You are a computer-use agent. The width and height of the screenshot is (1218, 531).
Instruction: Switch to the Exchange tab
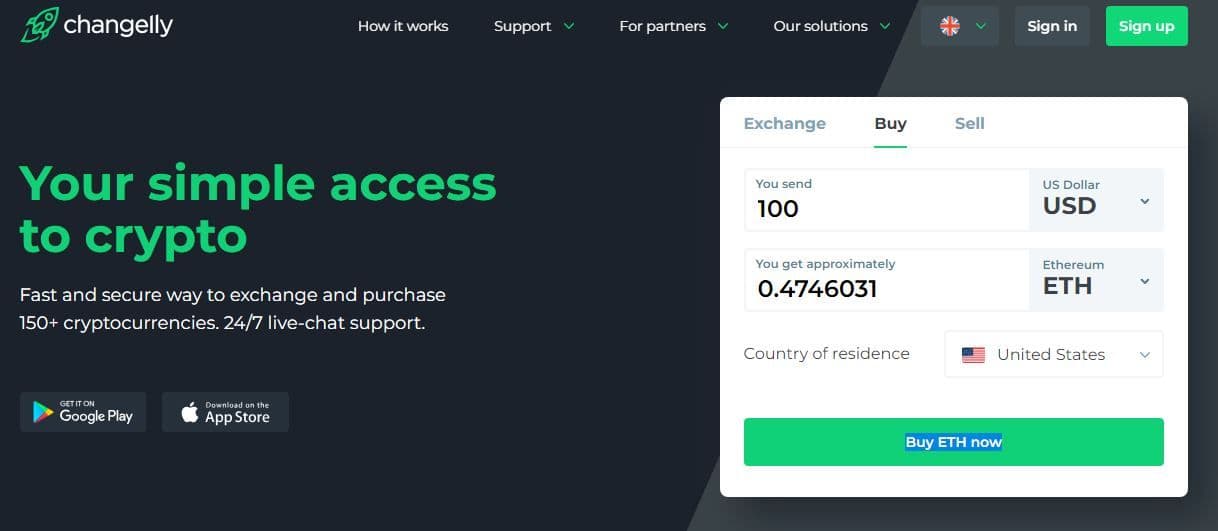tap(785, 123)
